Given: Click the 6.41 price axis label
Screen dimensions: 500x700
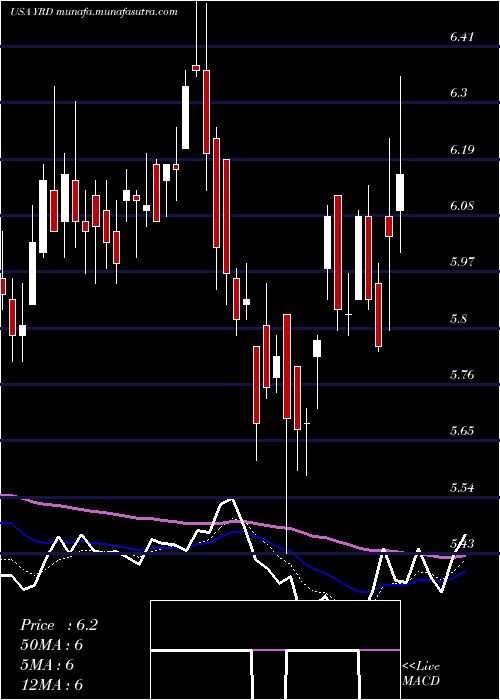Looking at the screenshot, I should pyautogui.click(x=461, y=37).
